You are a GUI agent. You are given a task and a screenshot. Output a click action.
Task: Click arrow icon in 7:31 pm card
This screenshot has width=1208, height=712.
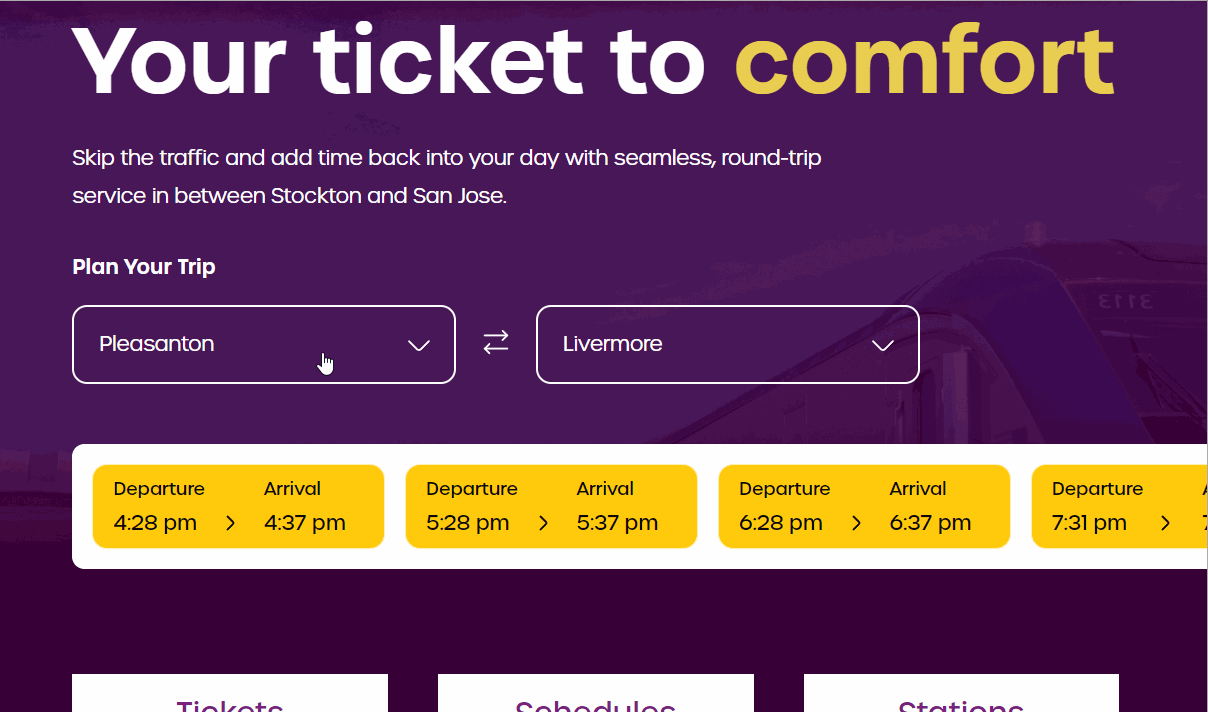pyautogui.click(x=1166, y=523)
